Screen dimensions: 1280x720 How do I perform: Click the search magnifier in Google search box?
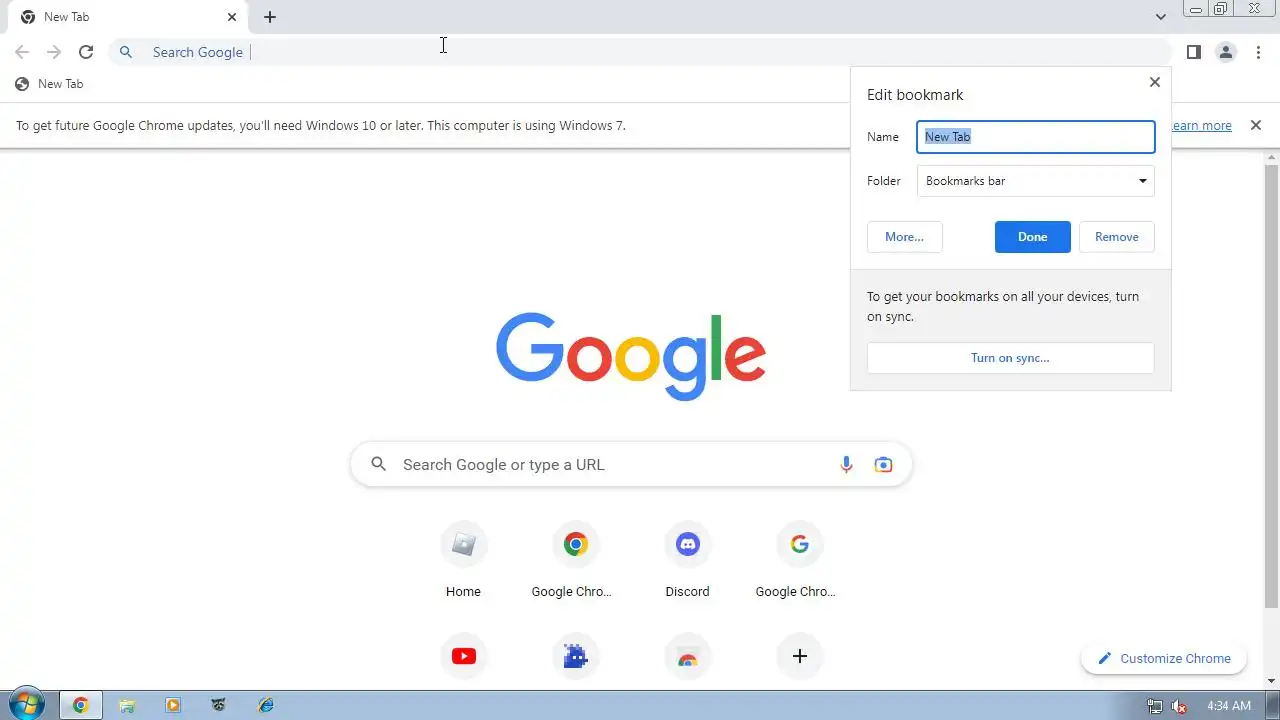(378, 464)
